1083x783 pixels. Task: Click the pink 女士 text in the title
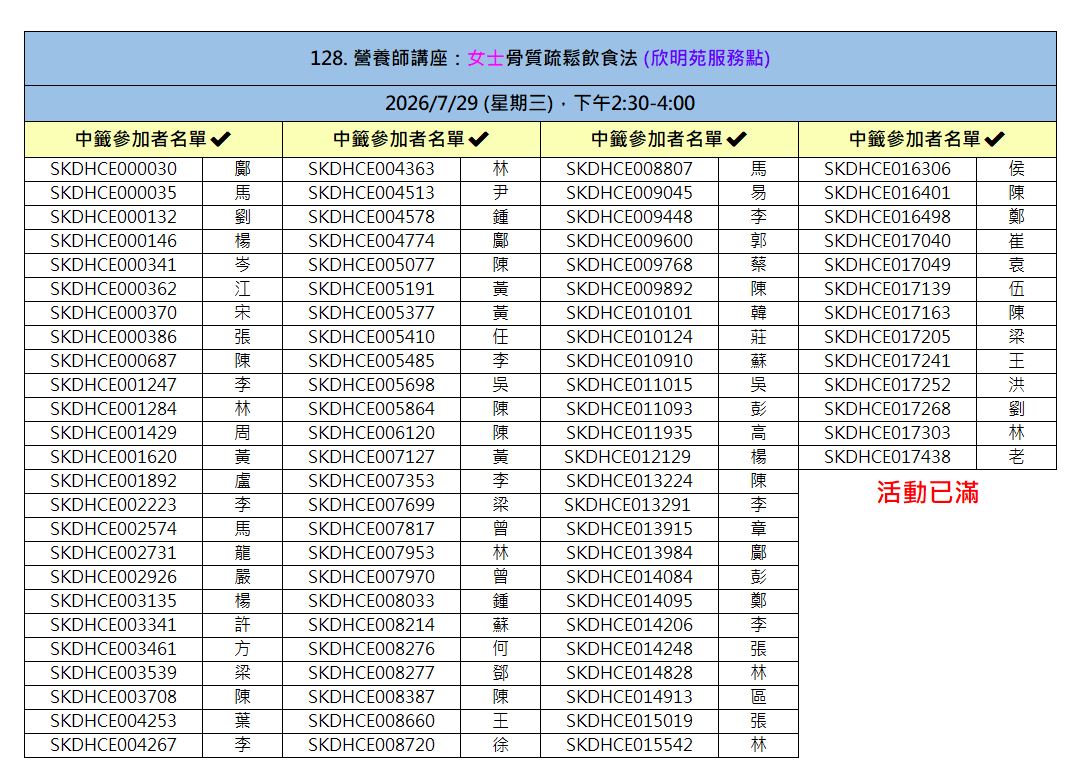point(486,58)
